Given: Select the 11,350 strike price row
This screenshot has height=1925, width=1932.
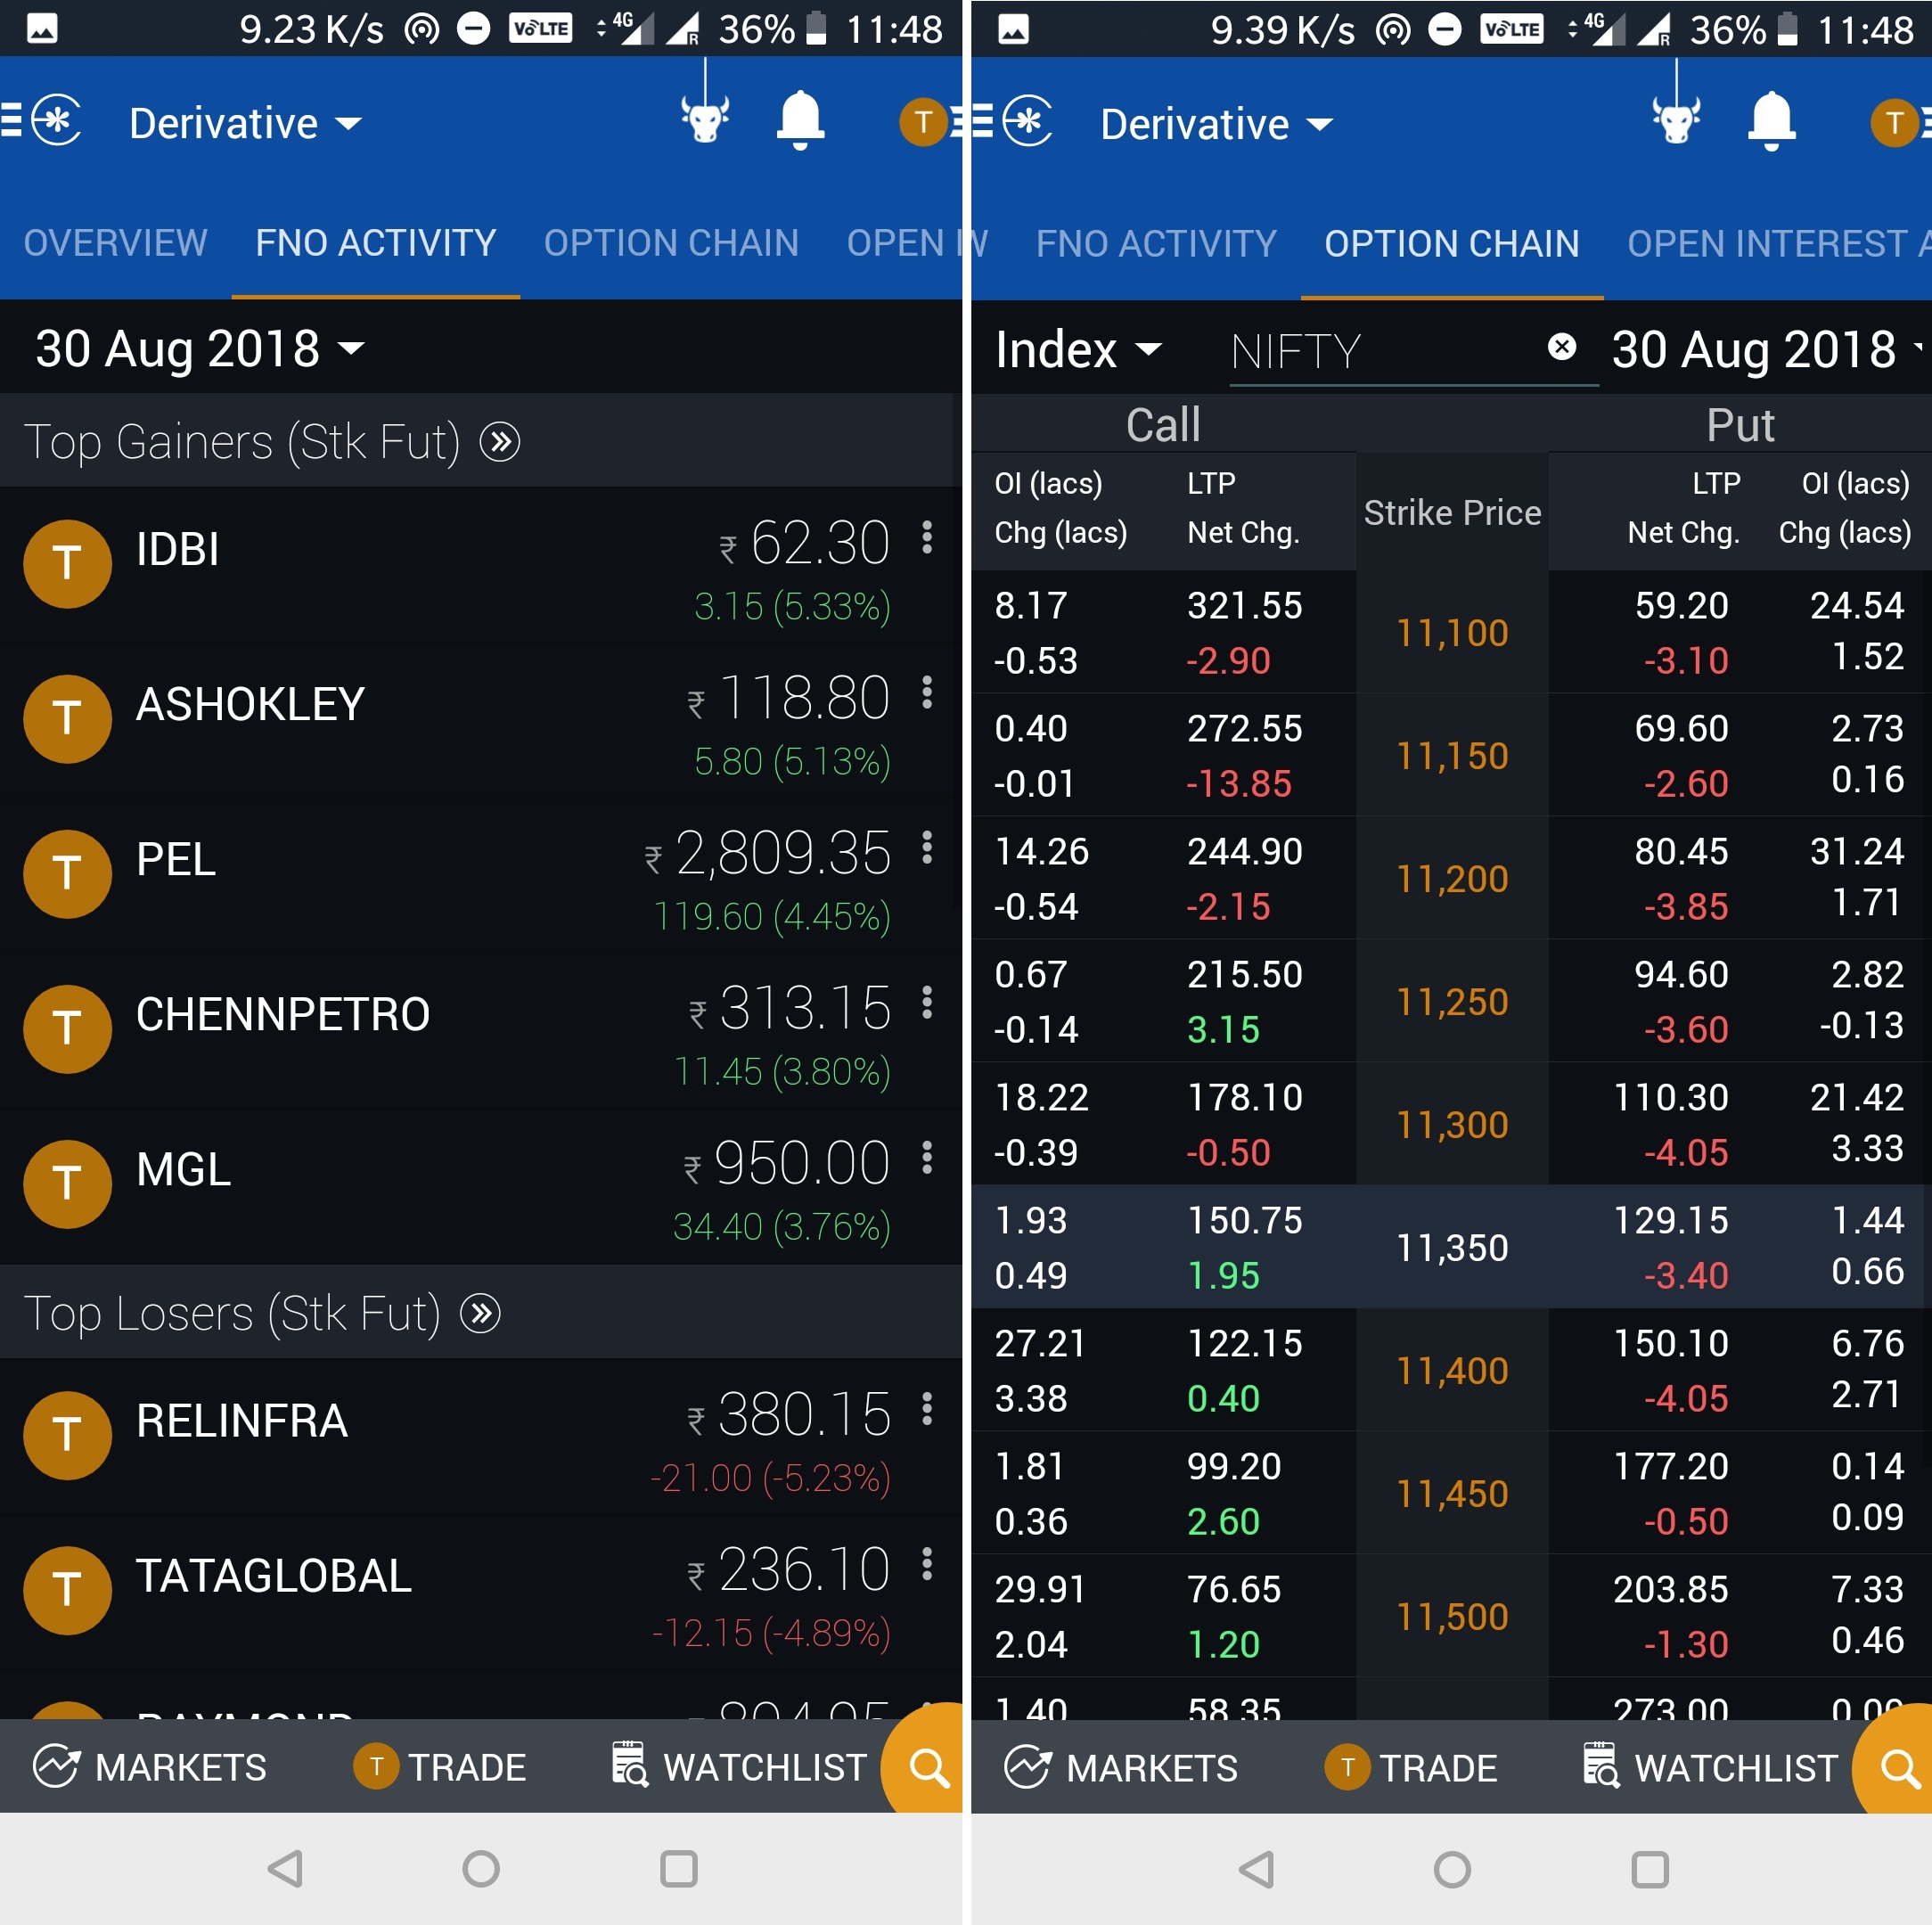Looking at the screenshot, I should click(1451, 1247).
